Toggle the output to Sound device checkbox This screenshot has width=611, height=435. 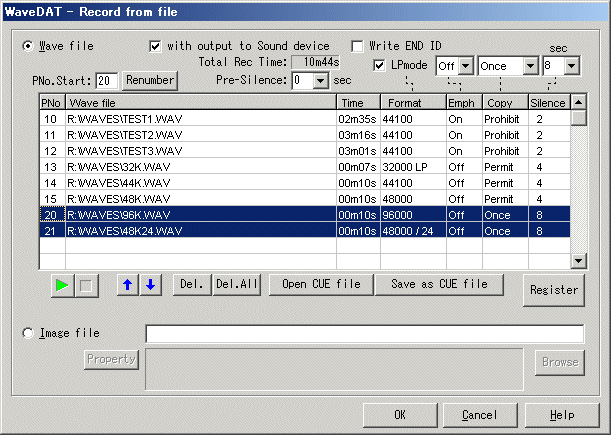pyautogui.click(x=155, y=46)
